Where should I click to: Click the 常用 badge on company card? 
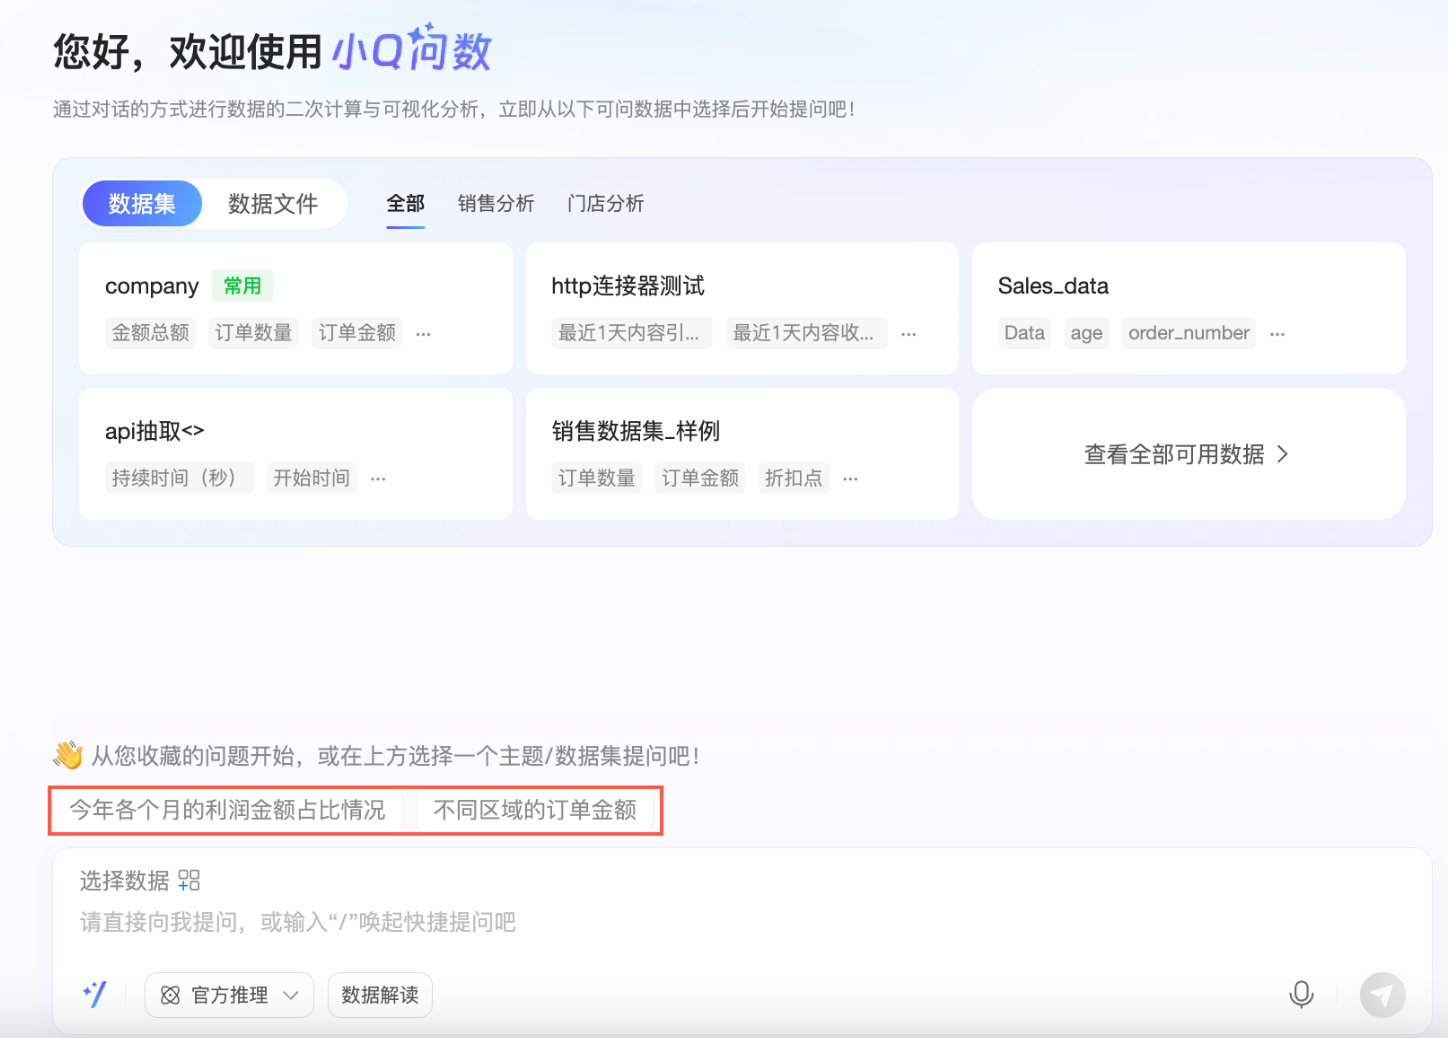pyautogui.click(x=242, y=286)
